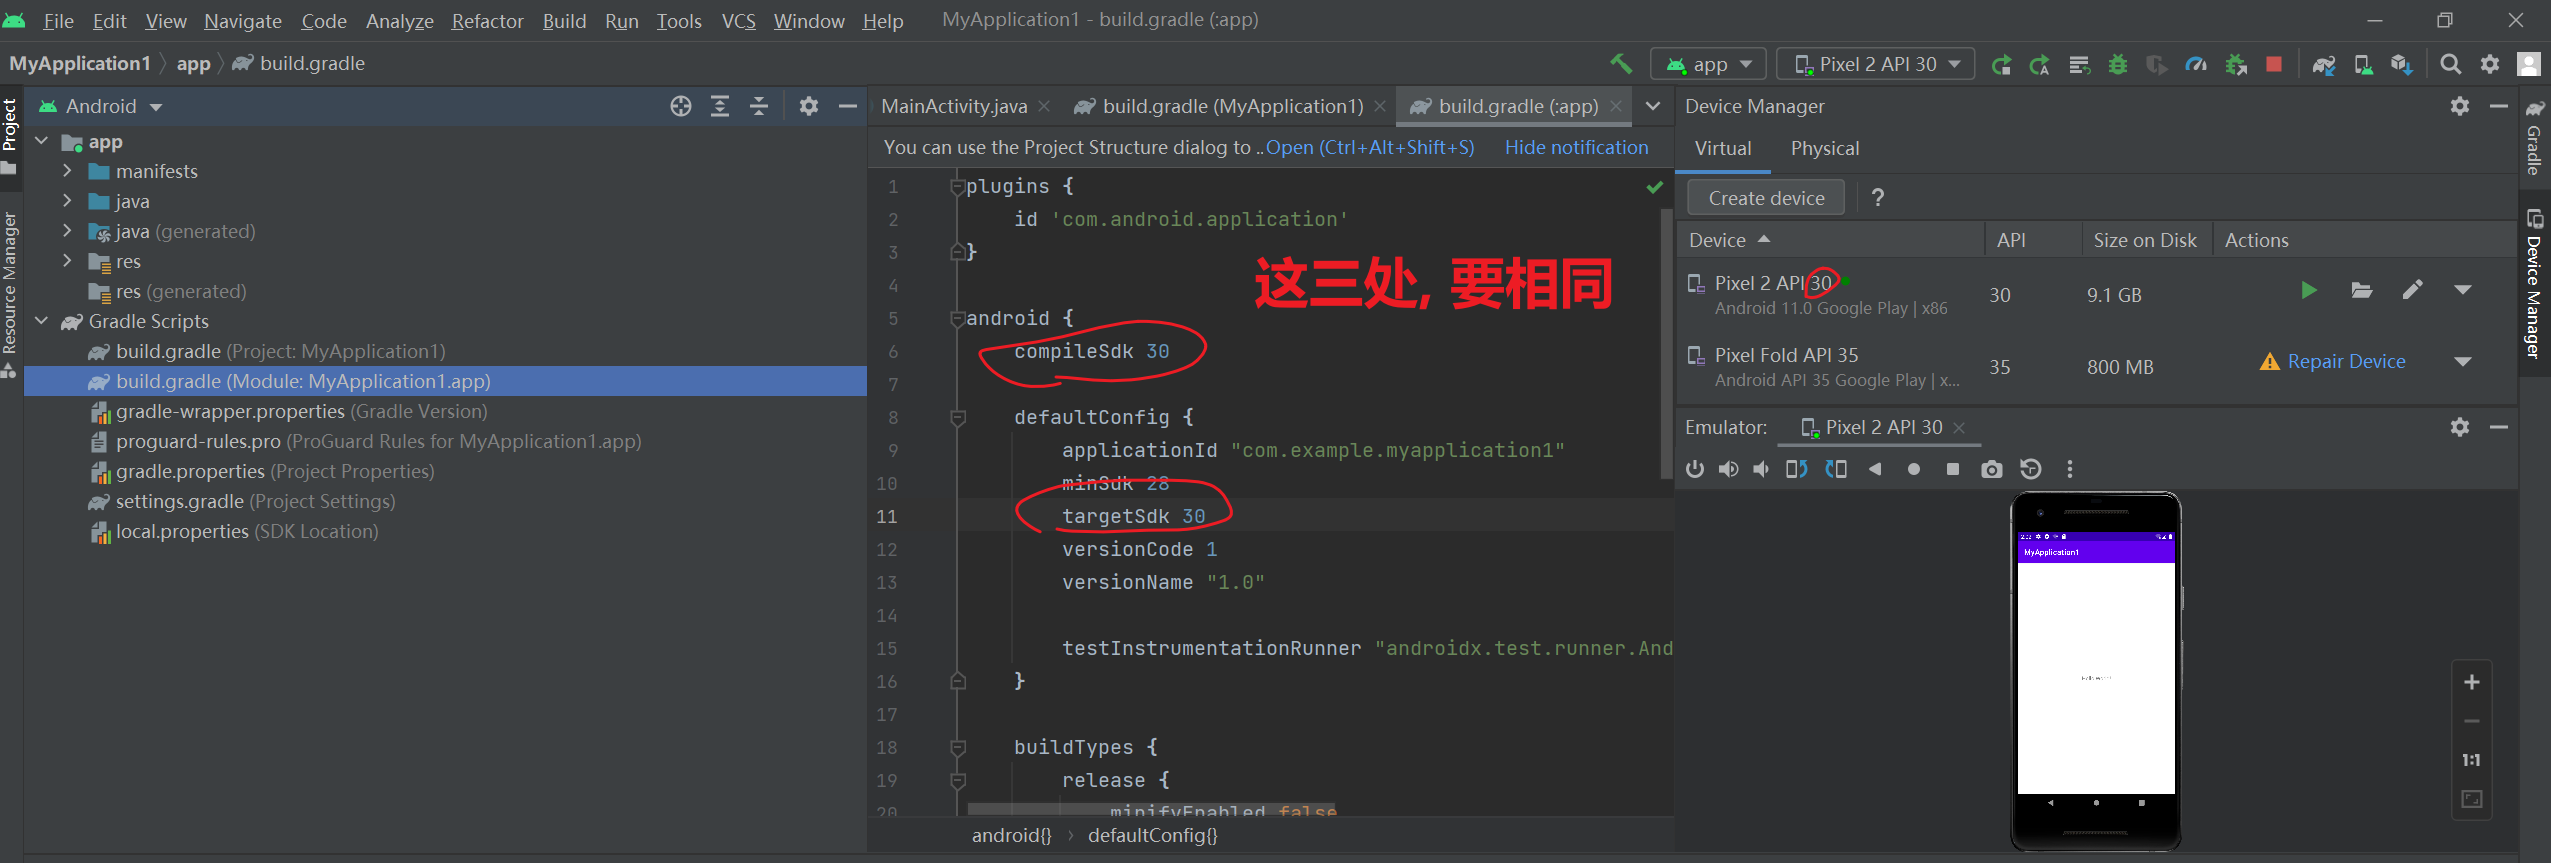This screenshot has width=2551, height=863.
Task: Click emulator Back triangle button
Action: [1875, 469]
